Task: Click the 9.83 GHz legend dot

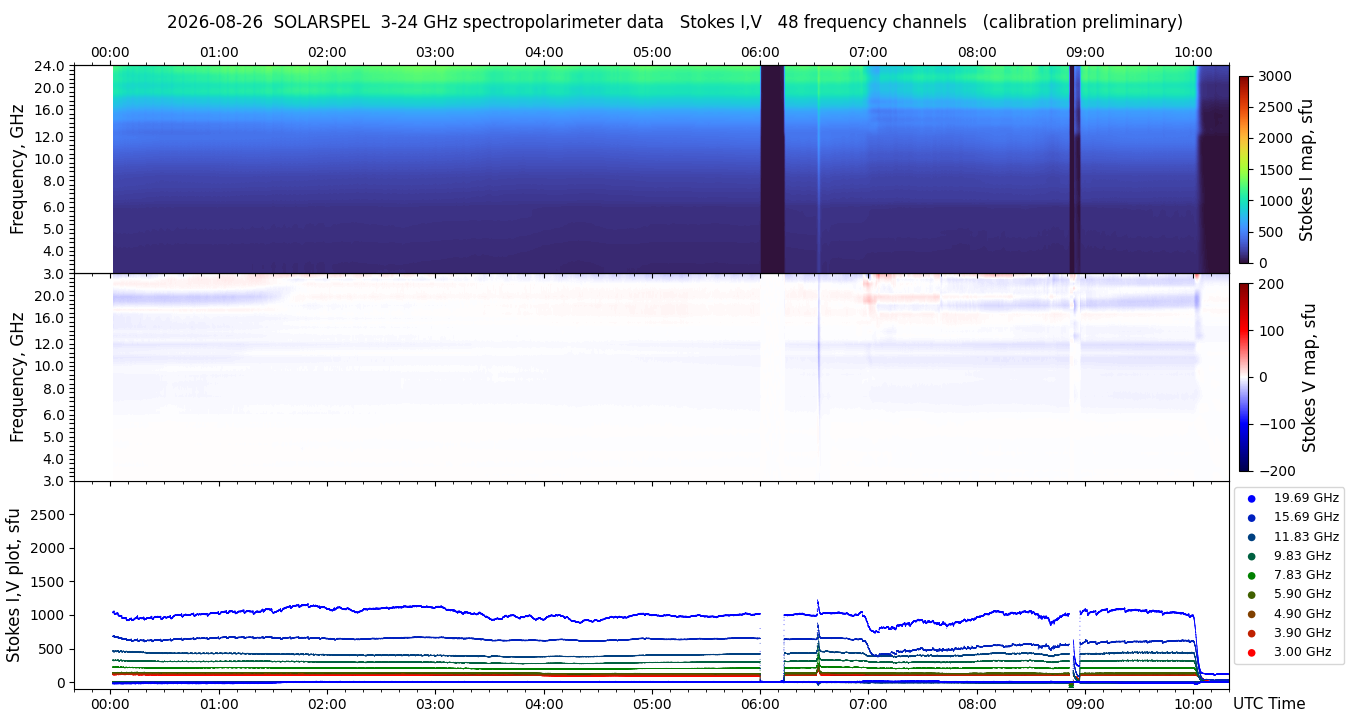Action: tap(1251, 556)
